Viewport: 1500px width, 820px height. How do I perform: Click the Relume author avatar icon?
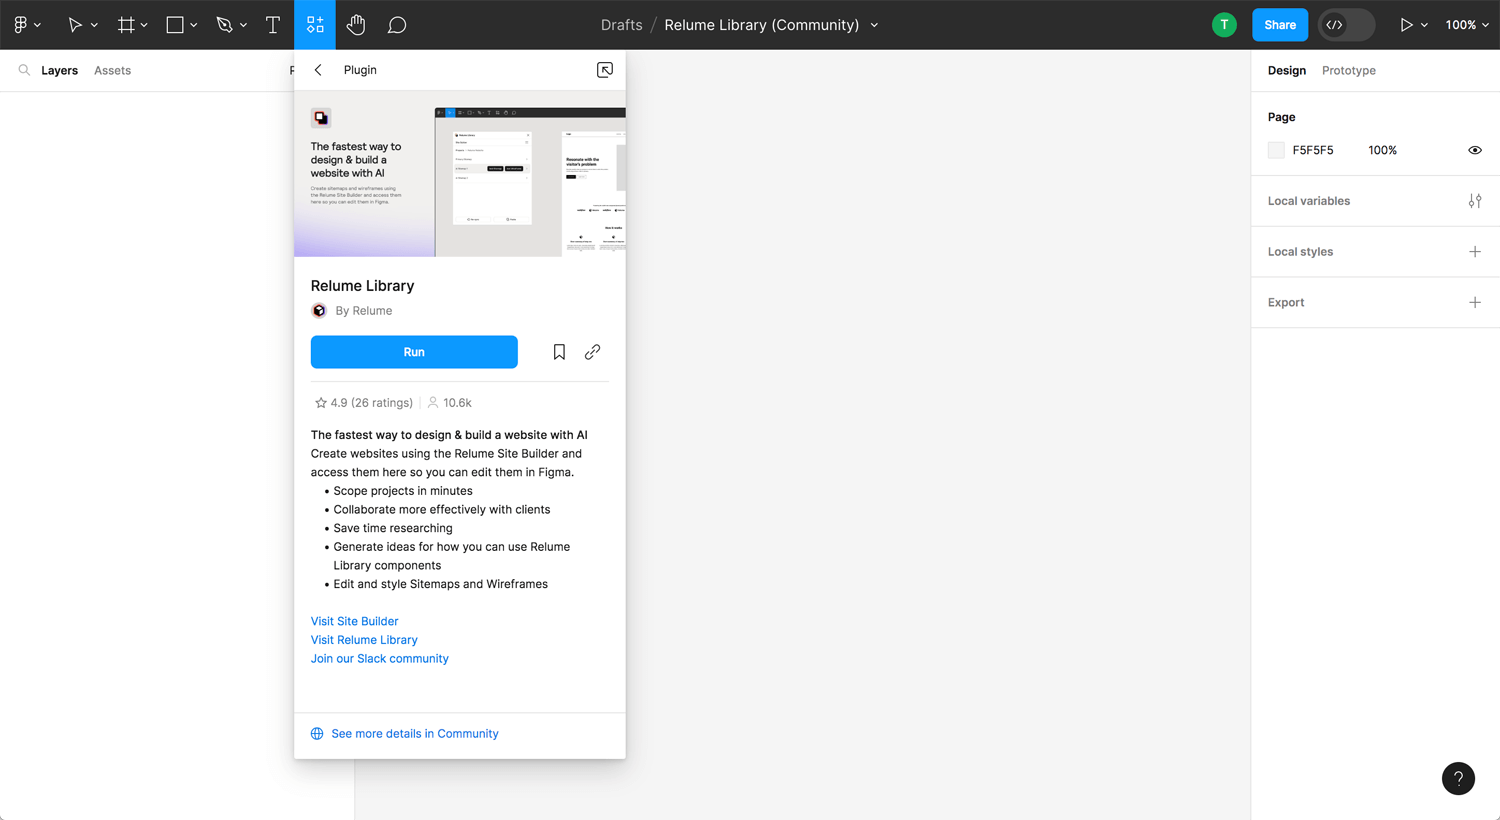(x=319, y=311)
